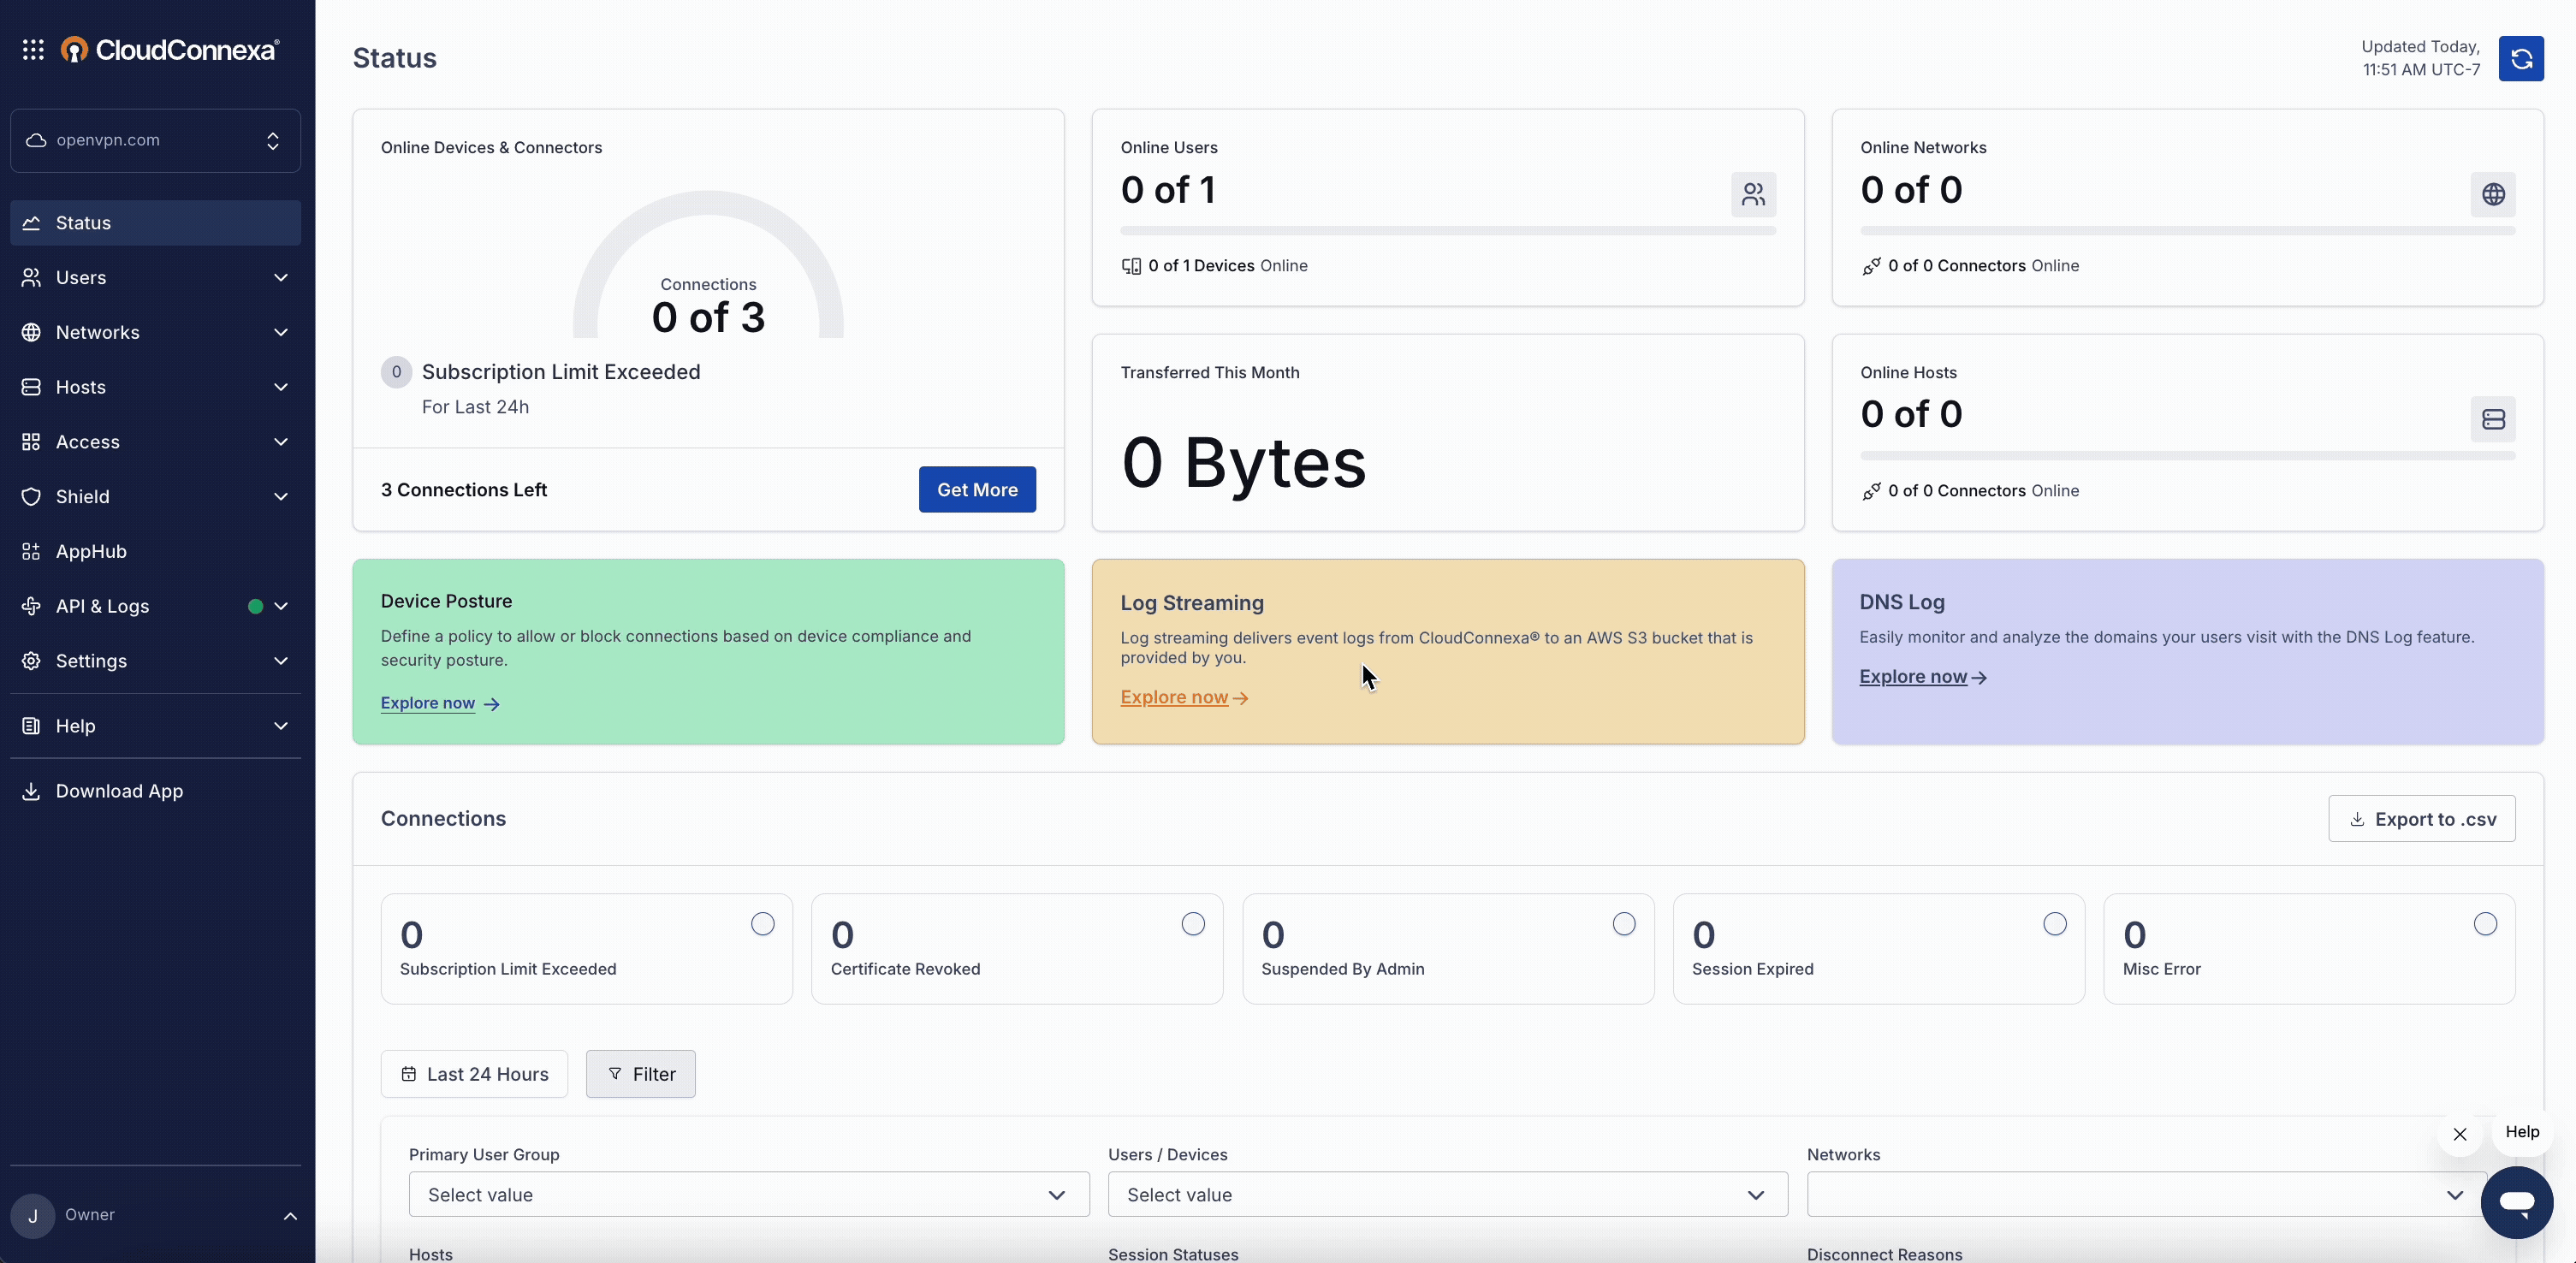Open the Primary User Group dropdown
The width and height of the screenshot is (2576, 1263).
click(748, 1195)
